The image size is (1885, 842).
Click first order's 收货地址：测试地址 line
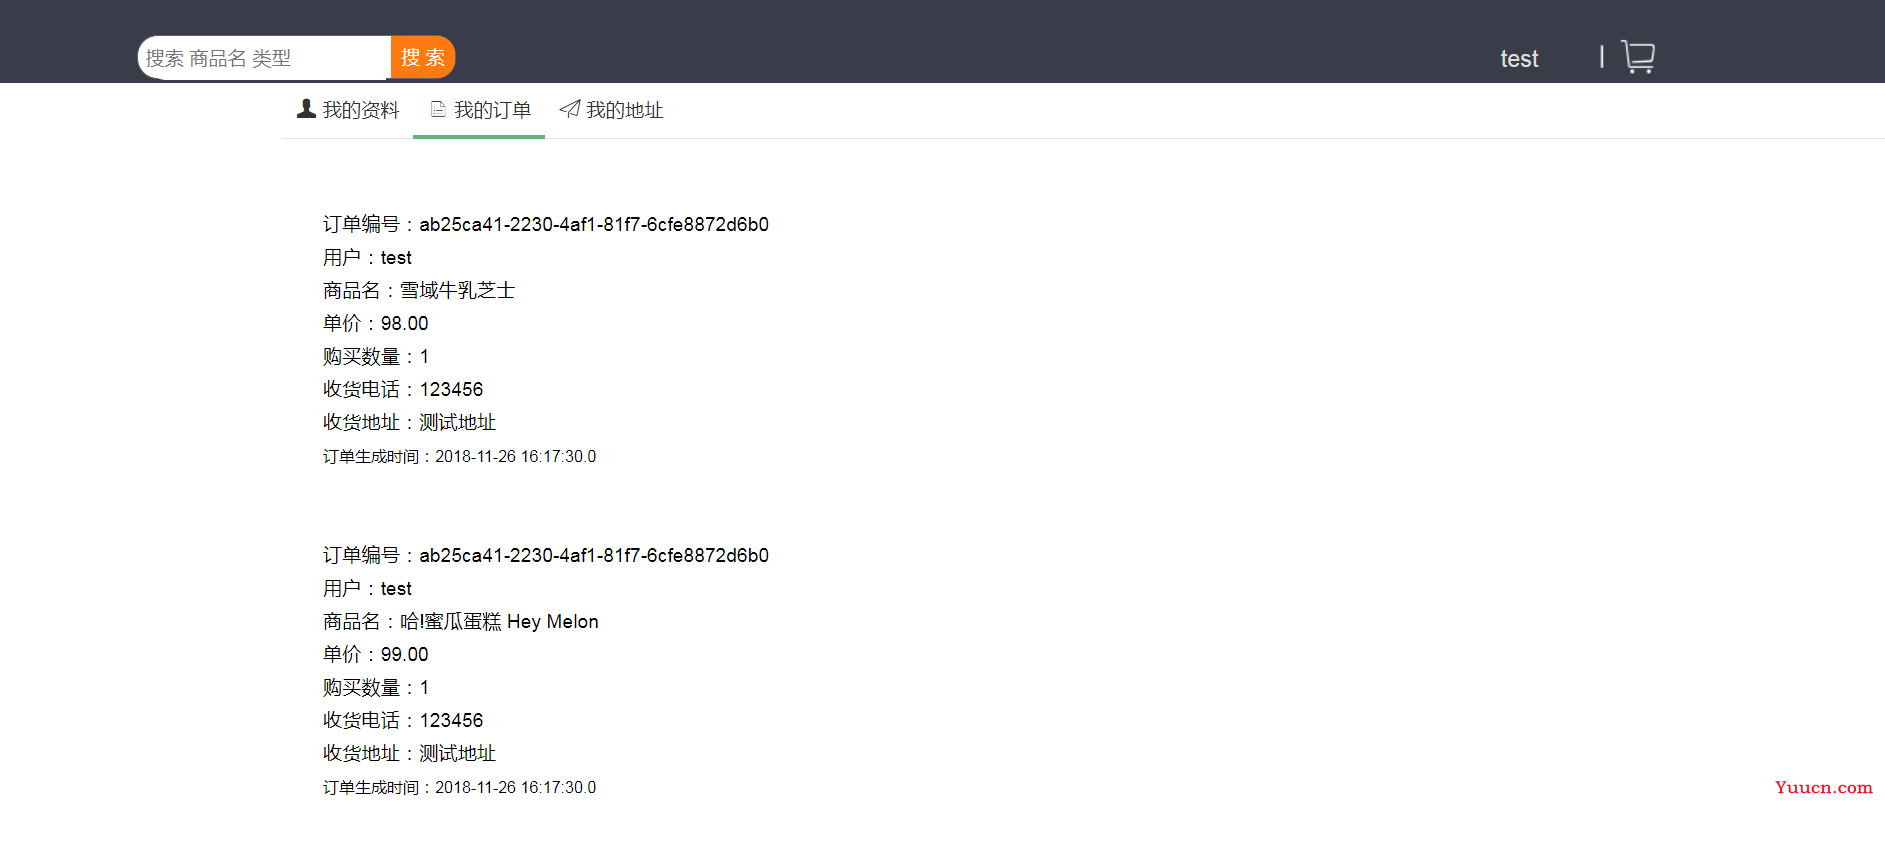coord(409,422)
